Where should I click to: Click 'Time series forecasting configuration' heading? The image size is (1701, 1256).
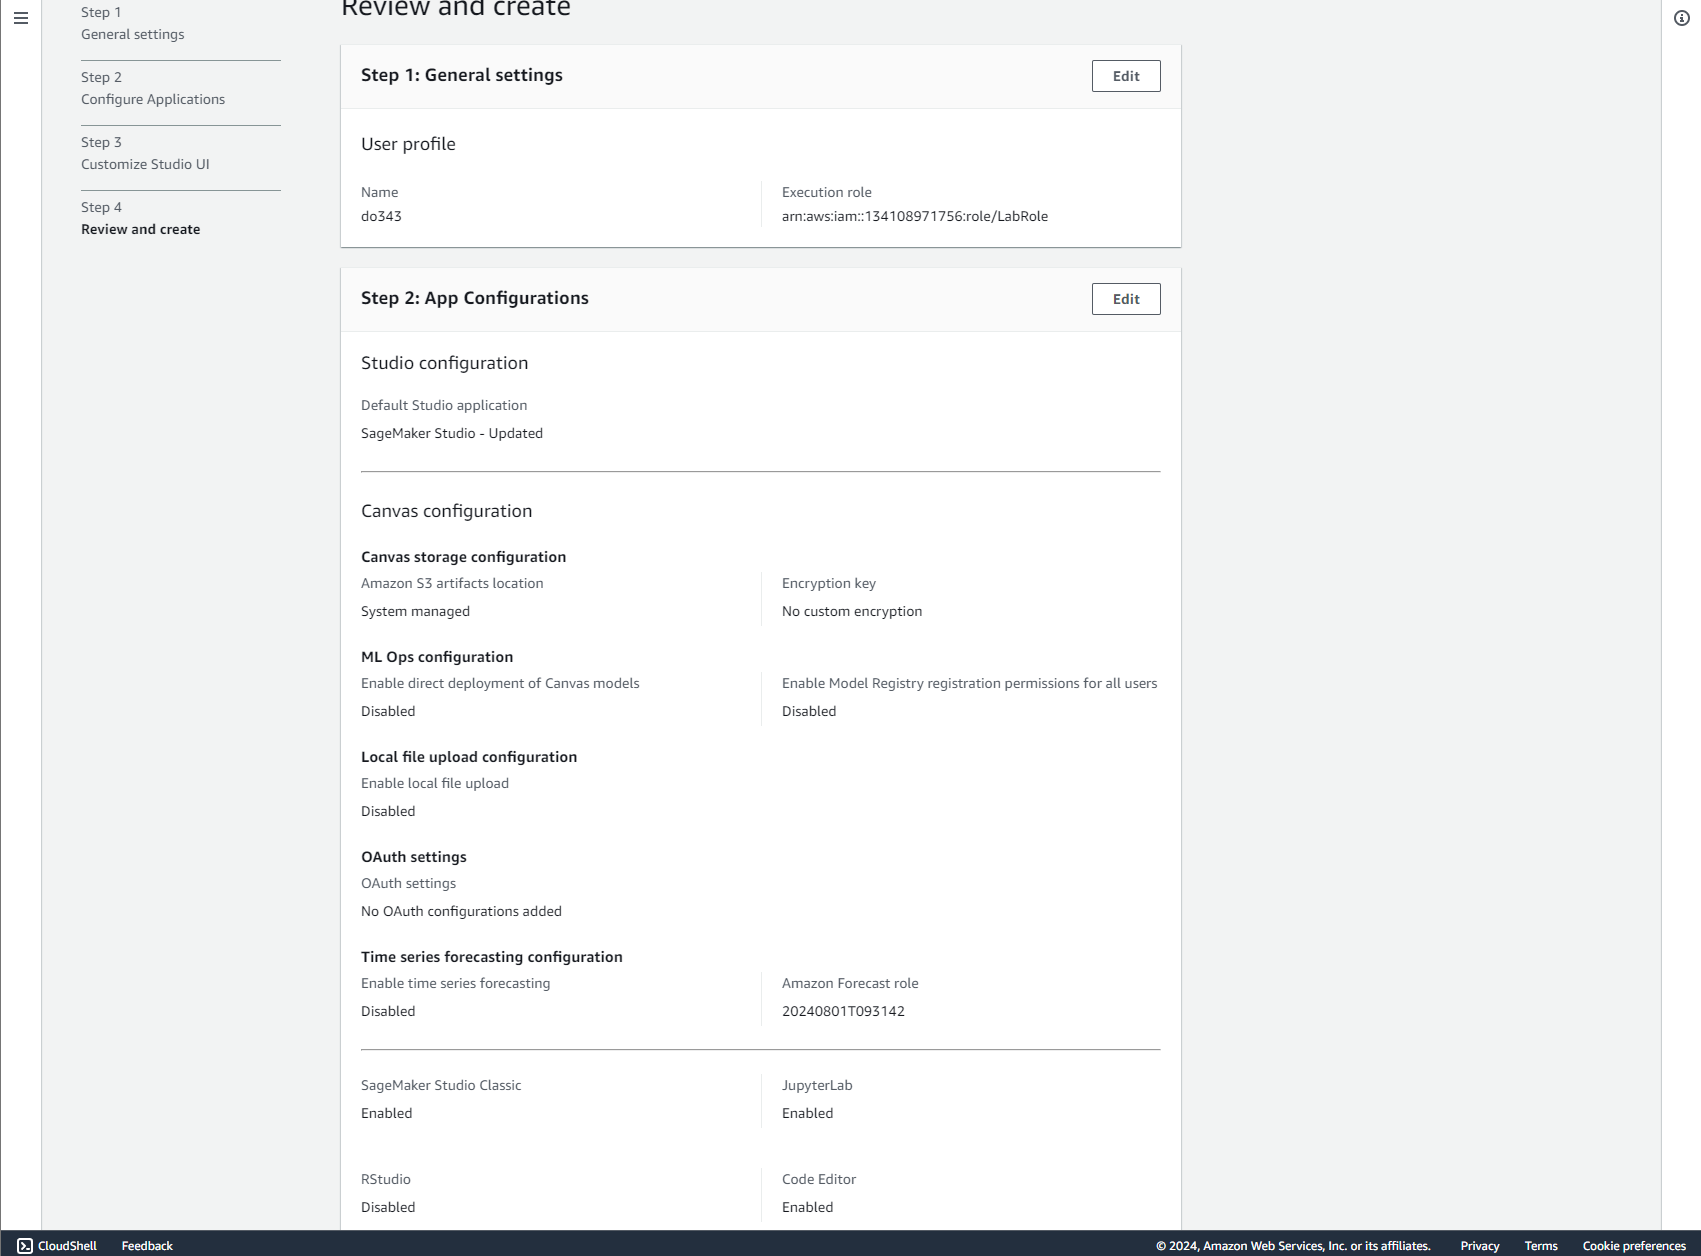tap(492, 957)
